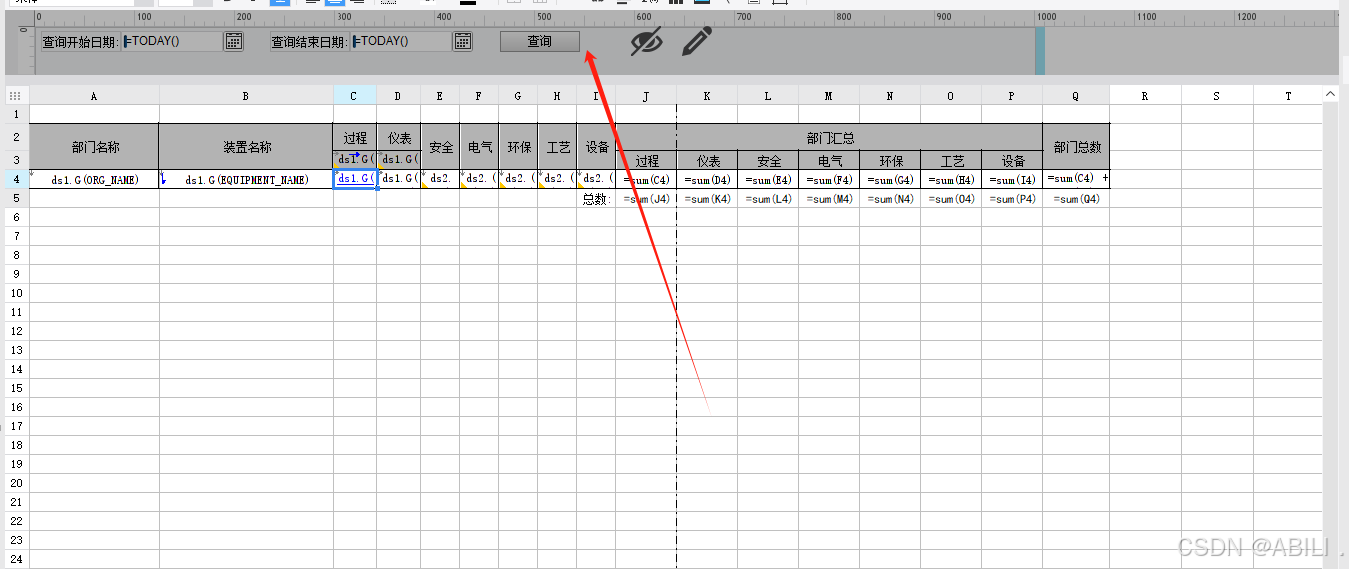Select row 12 header

click(15, 331)
